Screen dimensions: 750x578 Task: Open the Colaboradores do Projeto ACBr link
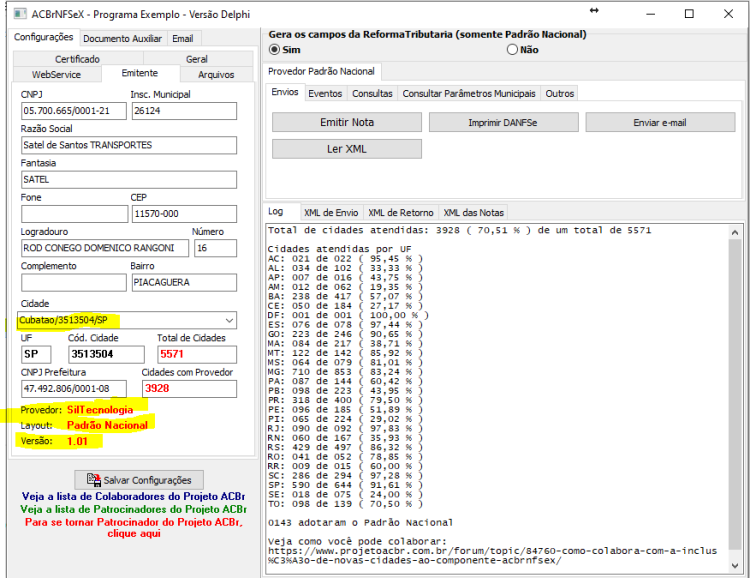(x=133, y=496)
